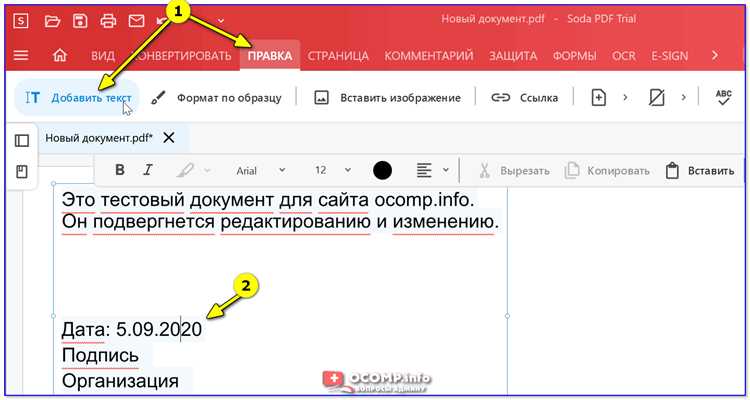Open the hamburger main menu

point(21,56)
